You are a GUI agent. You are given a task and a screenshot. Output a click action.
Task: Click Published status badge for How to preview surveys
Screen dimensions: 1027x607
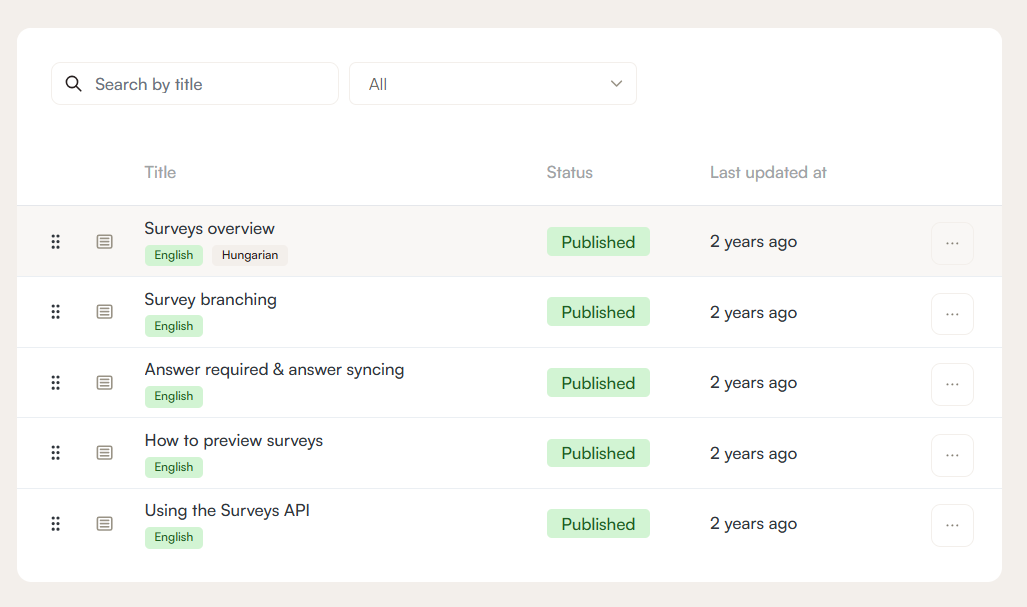pos(598,453)
